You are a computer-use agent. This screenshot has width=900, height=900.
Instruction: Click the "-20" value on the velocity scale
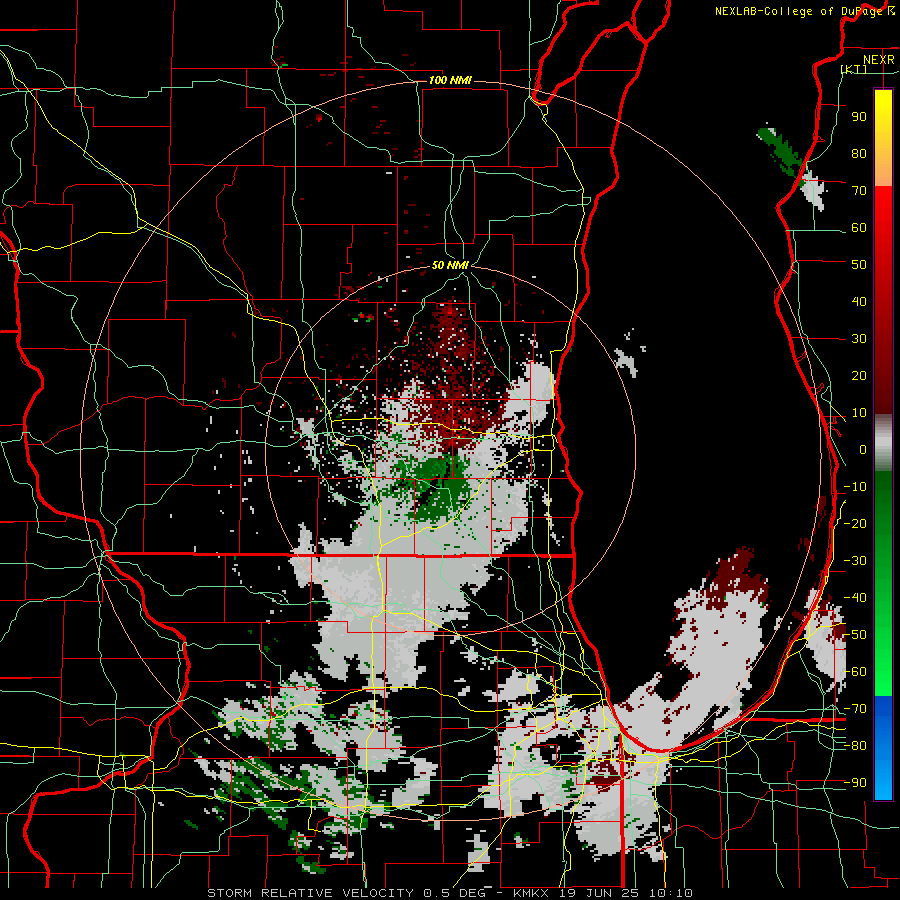[x=855, y=523]
